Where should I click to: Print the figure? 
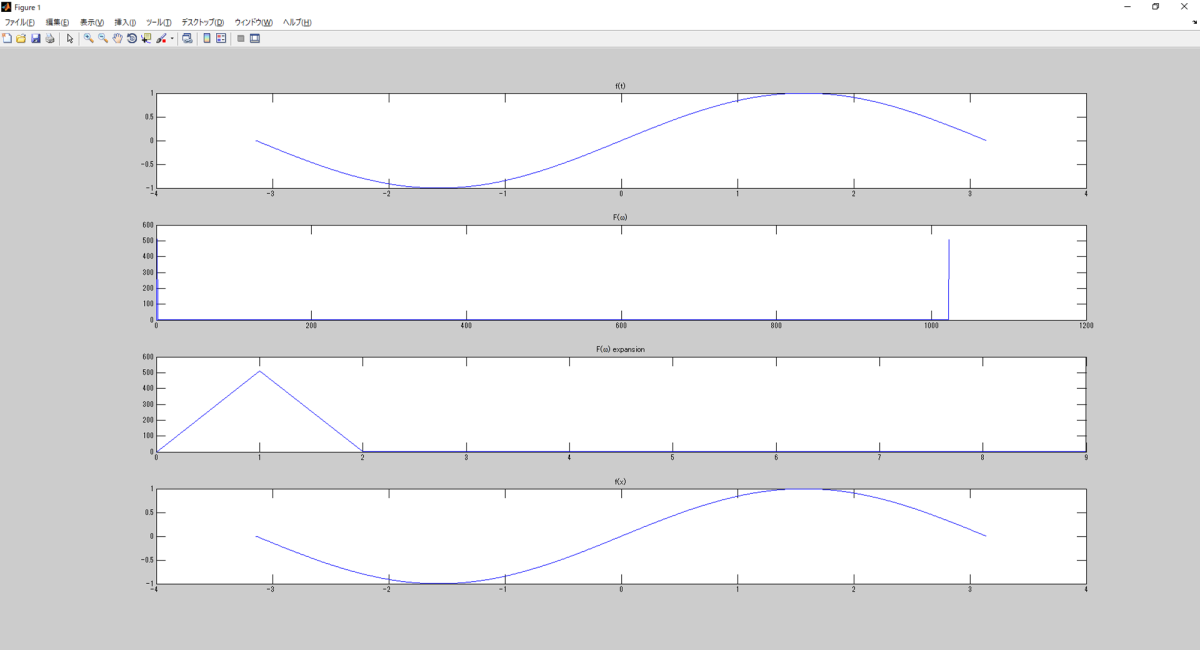tap(51, 40)
